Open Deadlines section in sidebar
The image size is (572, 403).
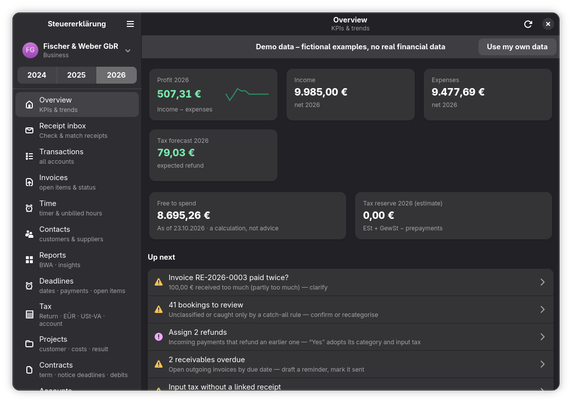point(77,286)
